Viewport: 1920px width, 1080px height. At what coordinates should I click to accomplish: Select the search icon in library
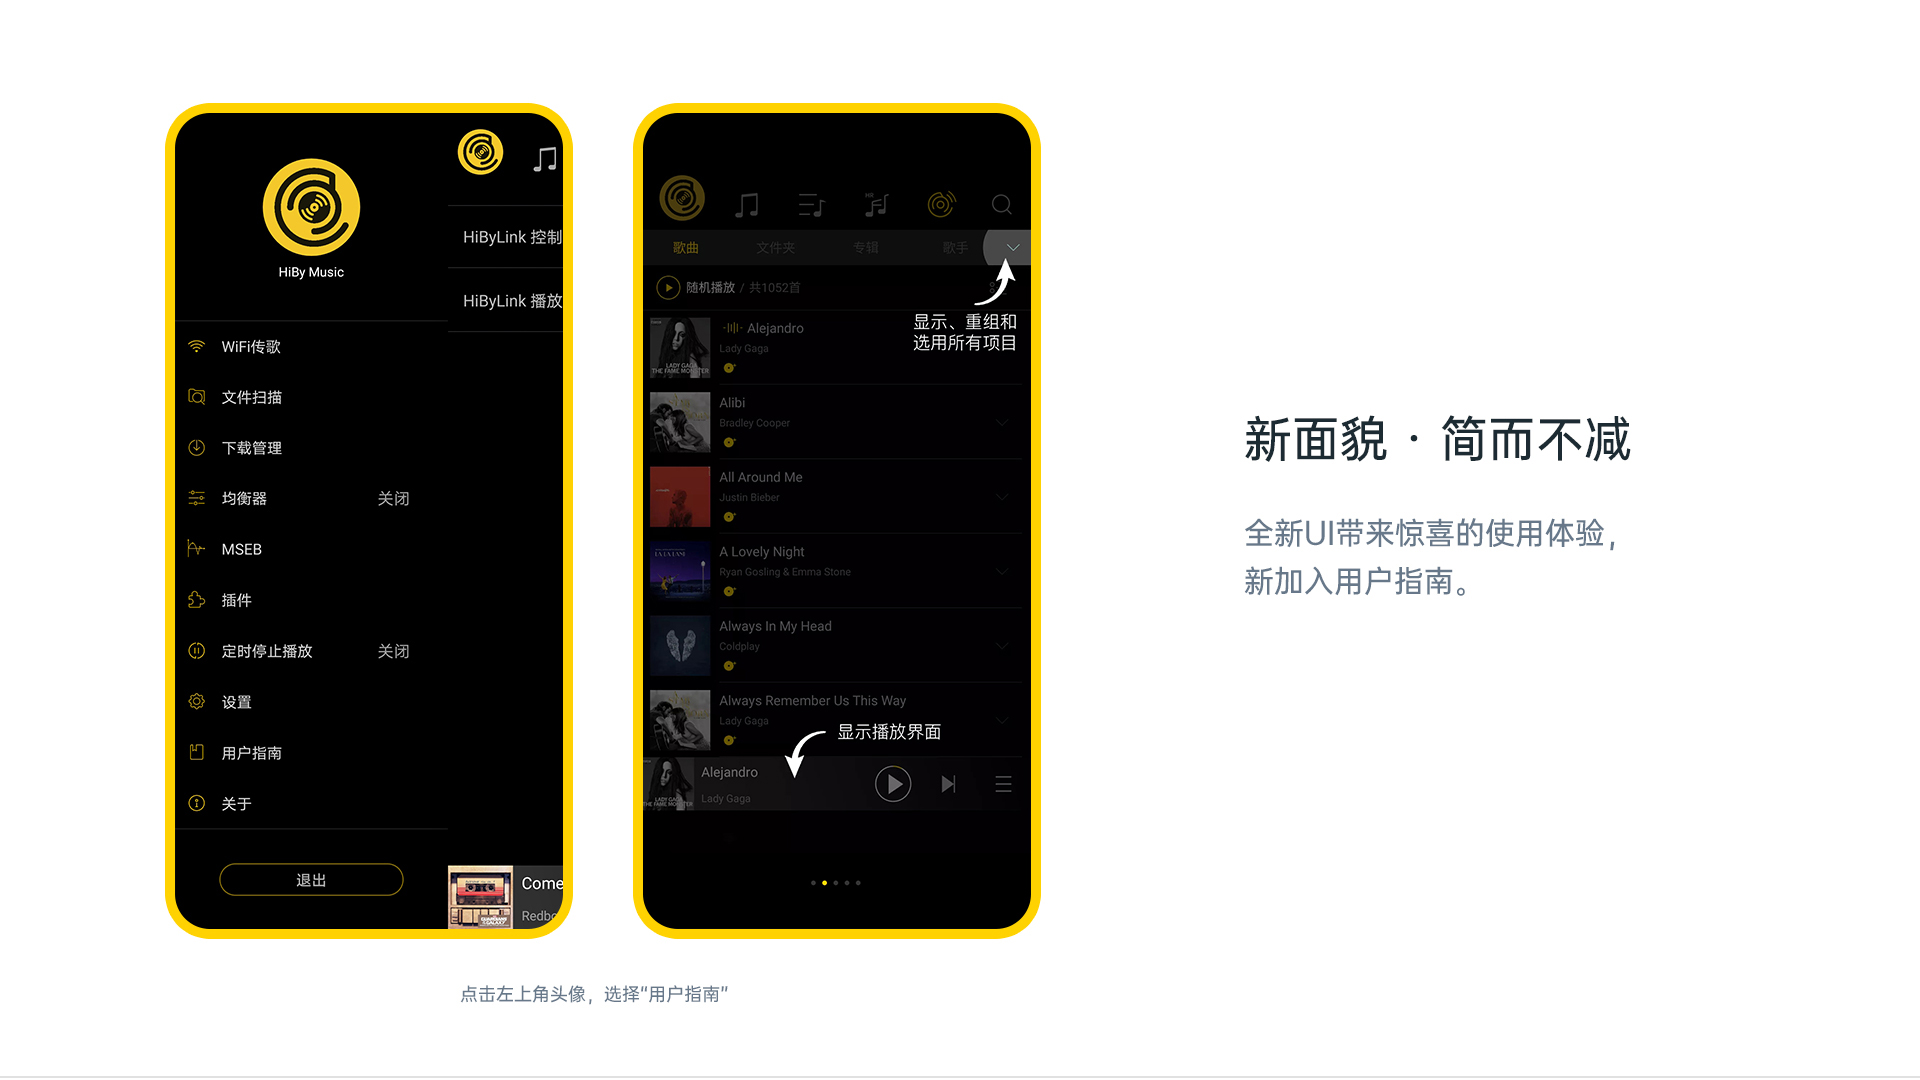click(x=1002, y=204)
